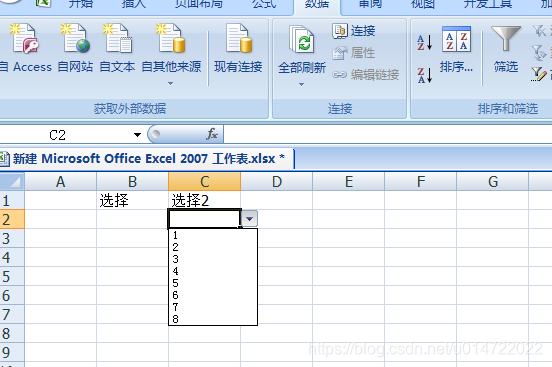The image size is (552, 367).
Task: Sort descending Z to A
Action: pos(425,75)
